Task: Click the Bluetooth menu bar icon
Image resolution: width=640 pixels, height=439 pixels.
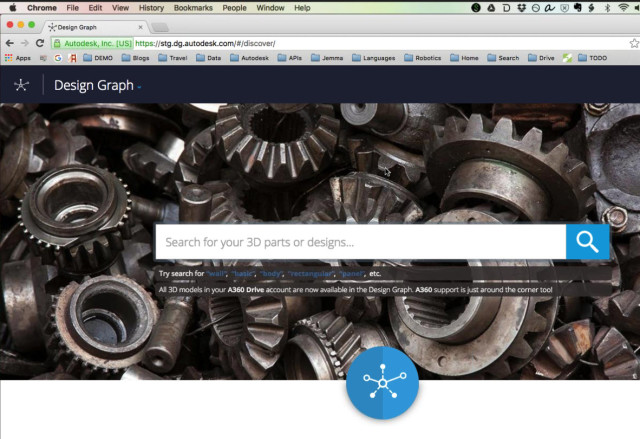Action: pyautogui.click(x=607, y=7)
